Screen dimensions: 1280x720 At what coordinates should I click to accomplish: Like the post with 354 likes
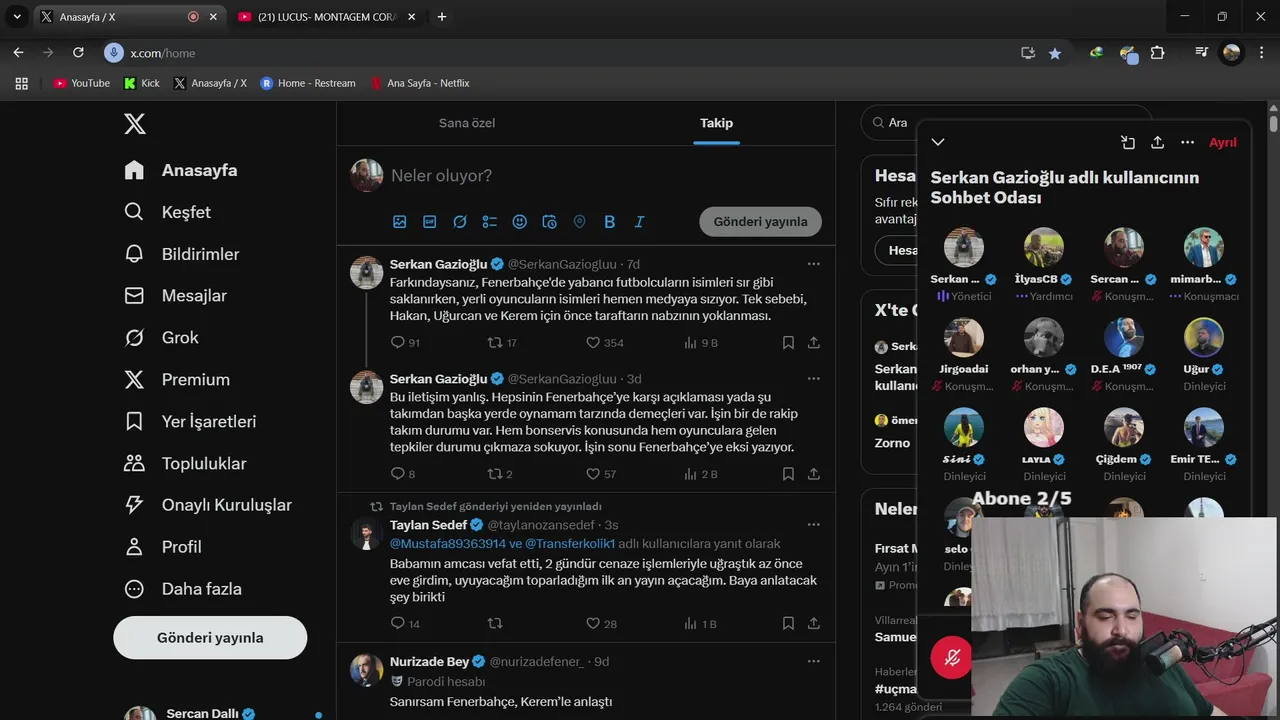click(x=604, y=343)
